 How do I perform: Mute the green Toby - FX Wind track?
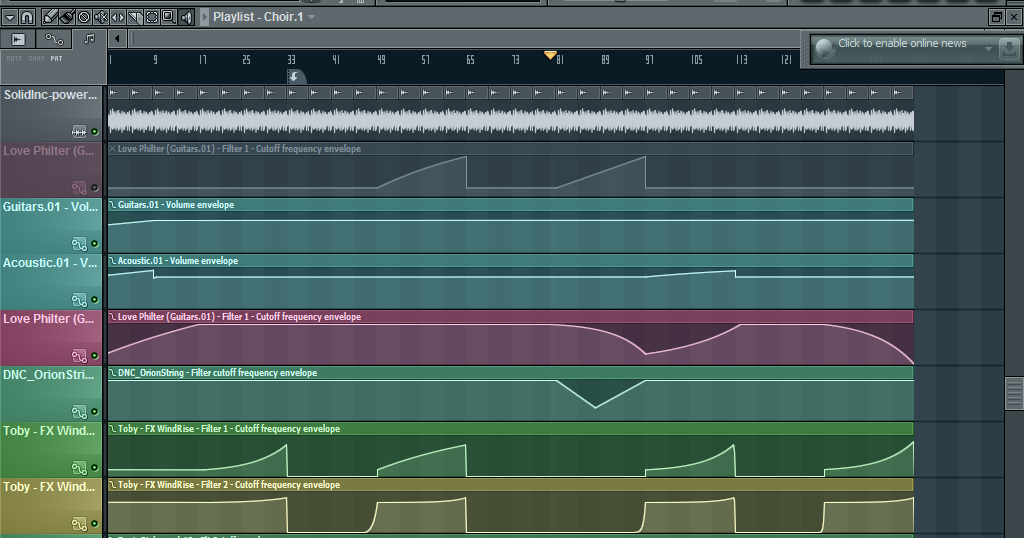[95, 468]
